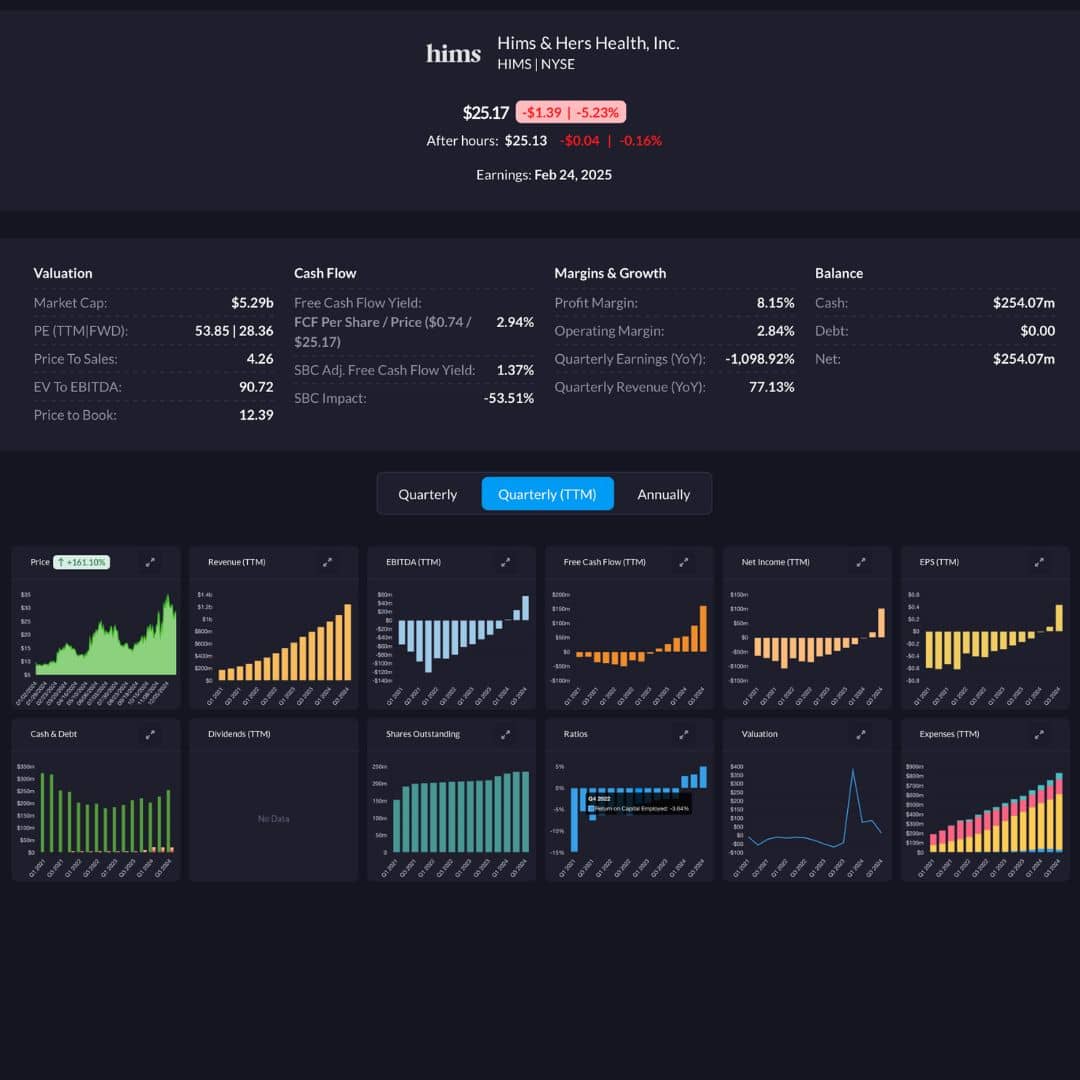Select the Quarterly (TTM) tab

pyautogui.click(x=548, y=494)
